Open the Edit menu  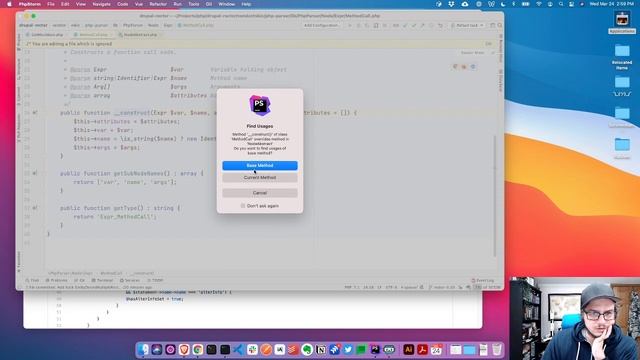click(x=65, y=4)
